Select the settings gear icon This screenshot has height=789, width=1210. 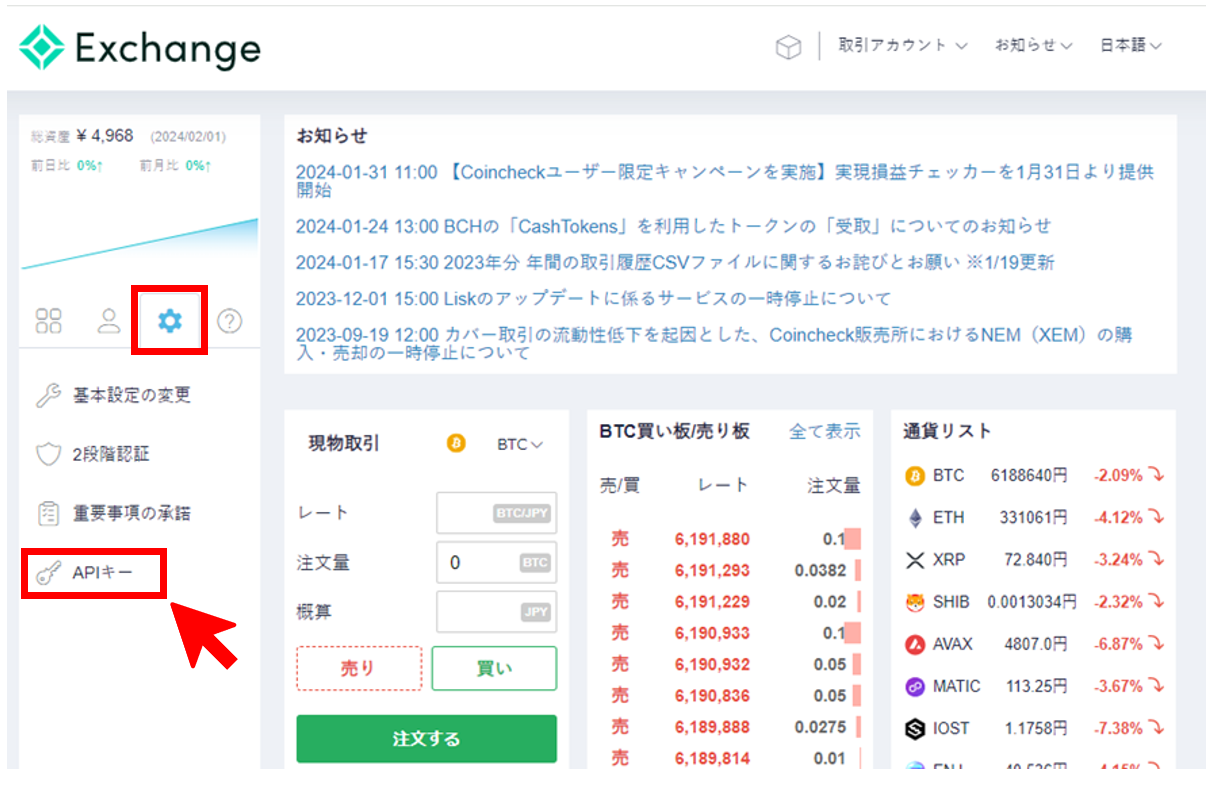click(170, 321)
